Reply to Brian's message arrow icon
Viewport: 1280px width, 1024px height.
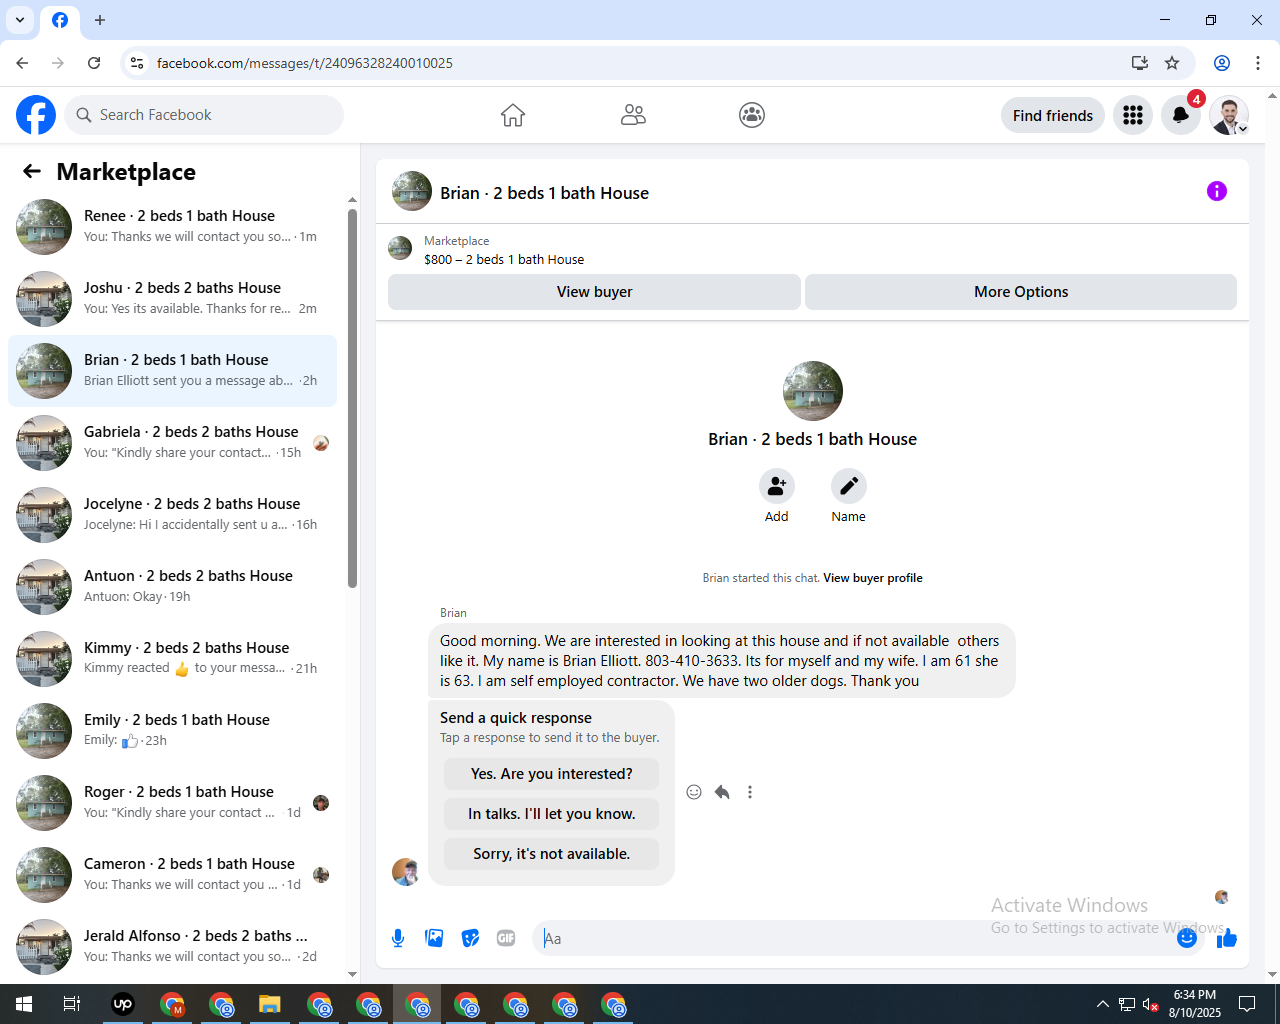[722, 792]
